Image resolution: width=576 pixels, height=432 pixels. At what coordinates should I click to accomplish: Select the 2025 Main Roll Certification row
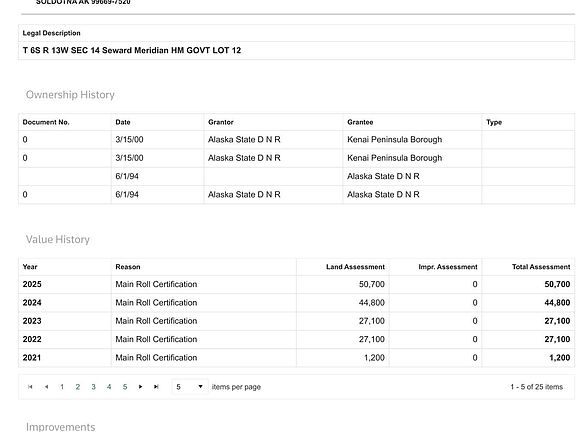coord(296,284)
